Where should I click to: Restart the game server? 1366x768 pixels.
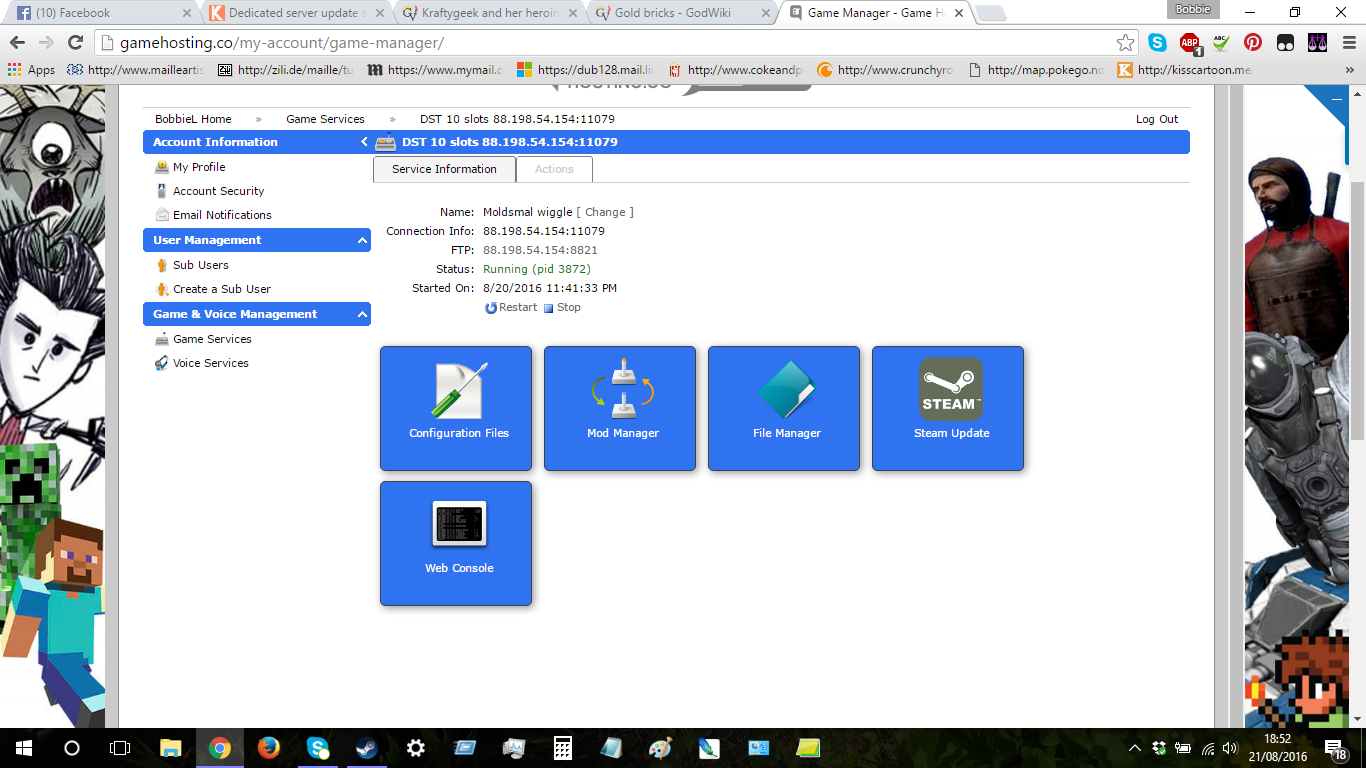coord(512,308)
